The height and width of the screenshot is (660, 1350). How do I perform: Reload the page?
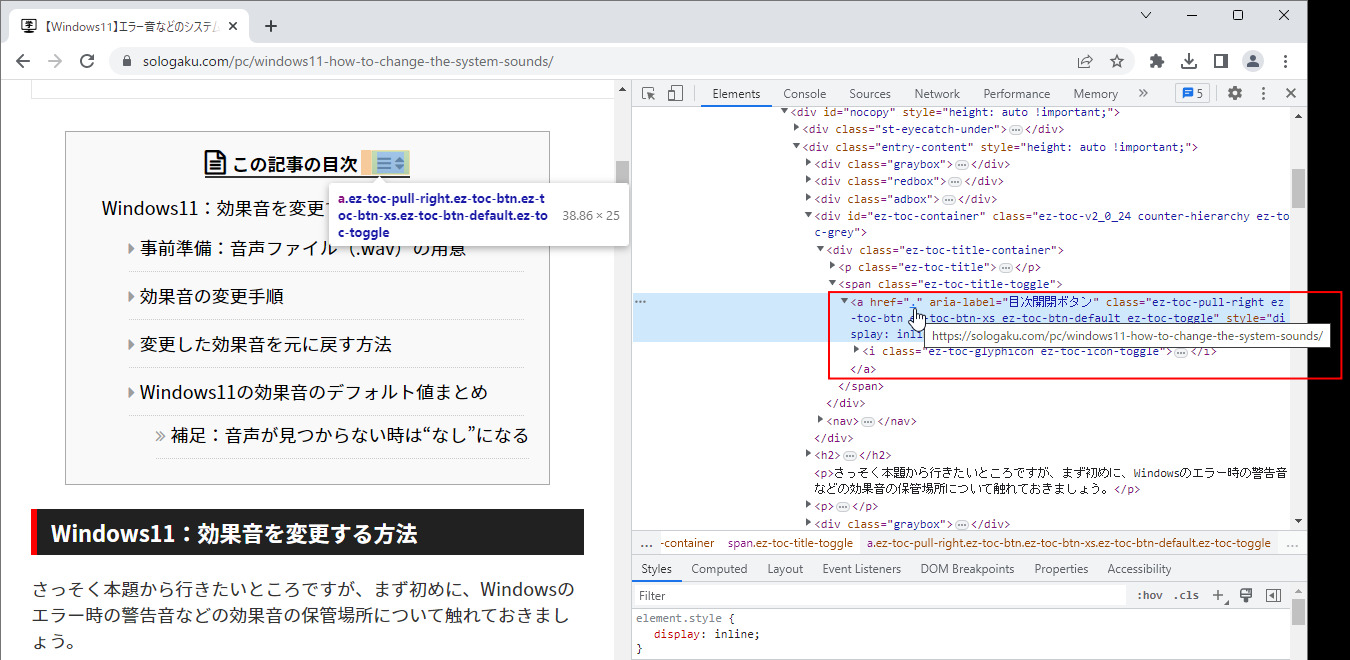tap(87, 61)
